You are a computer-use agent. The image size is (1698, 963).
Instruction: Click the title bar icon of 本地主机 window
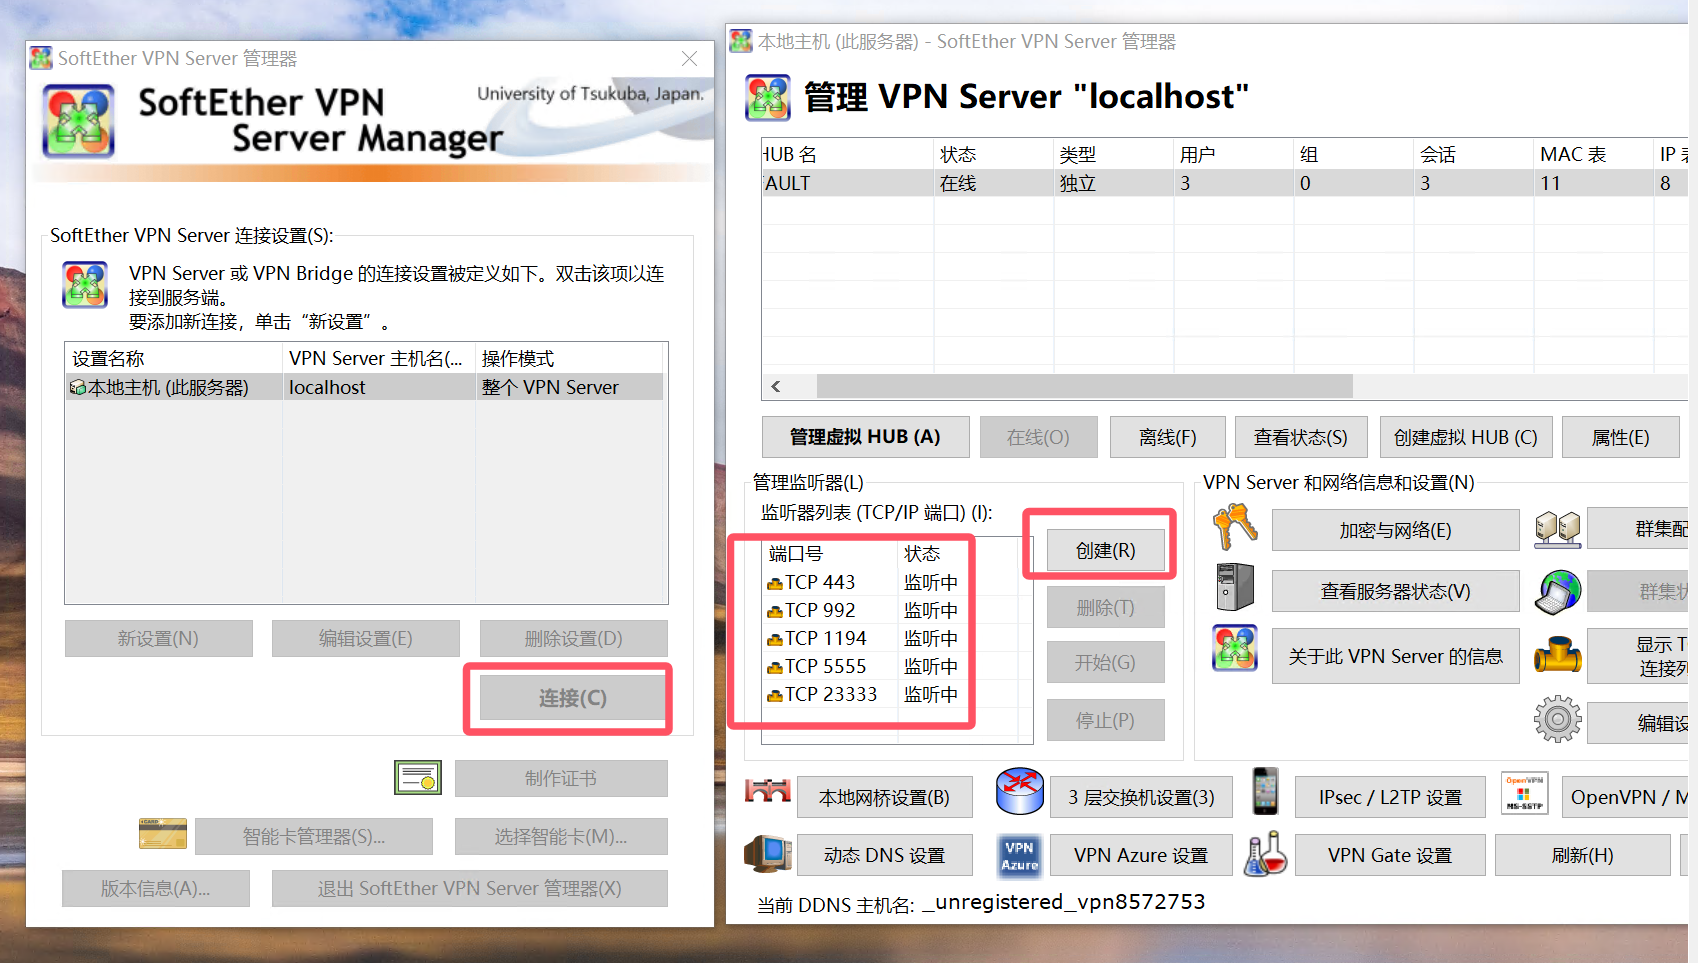pyautogui.click(x=741, y=41)
